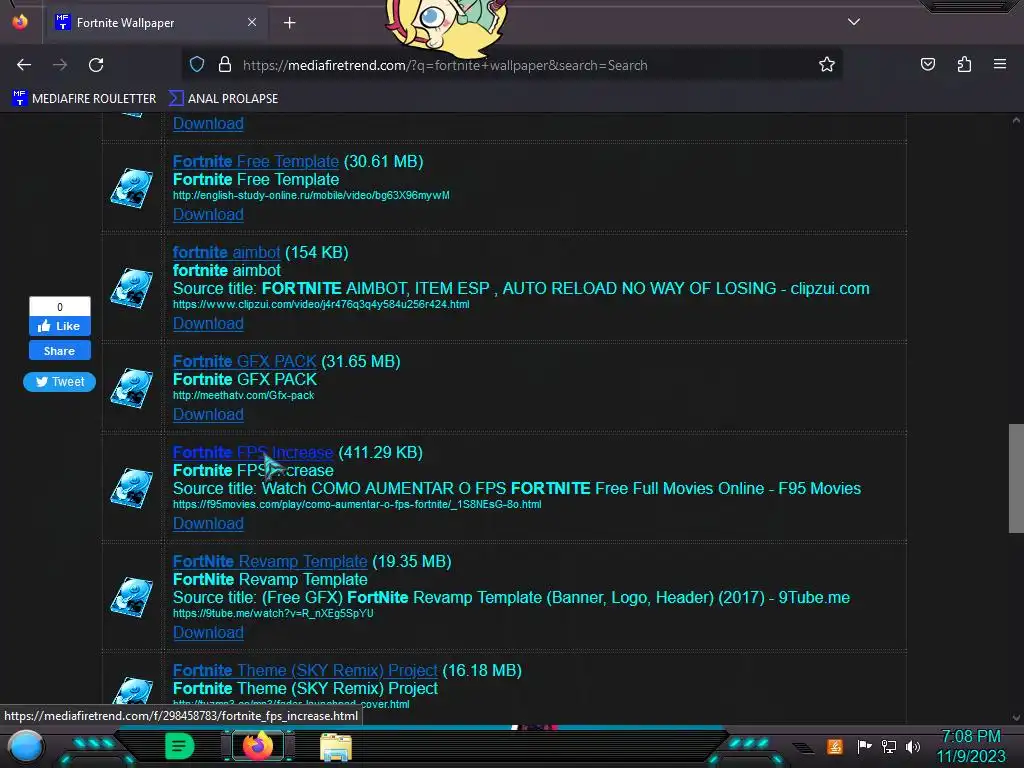Open the Action Center flag tray icon

pos(865,746)
